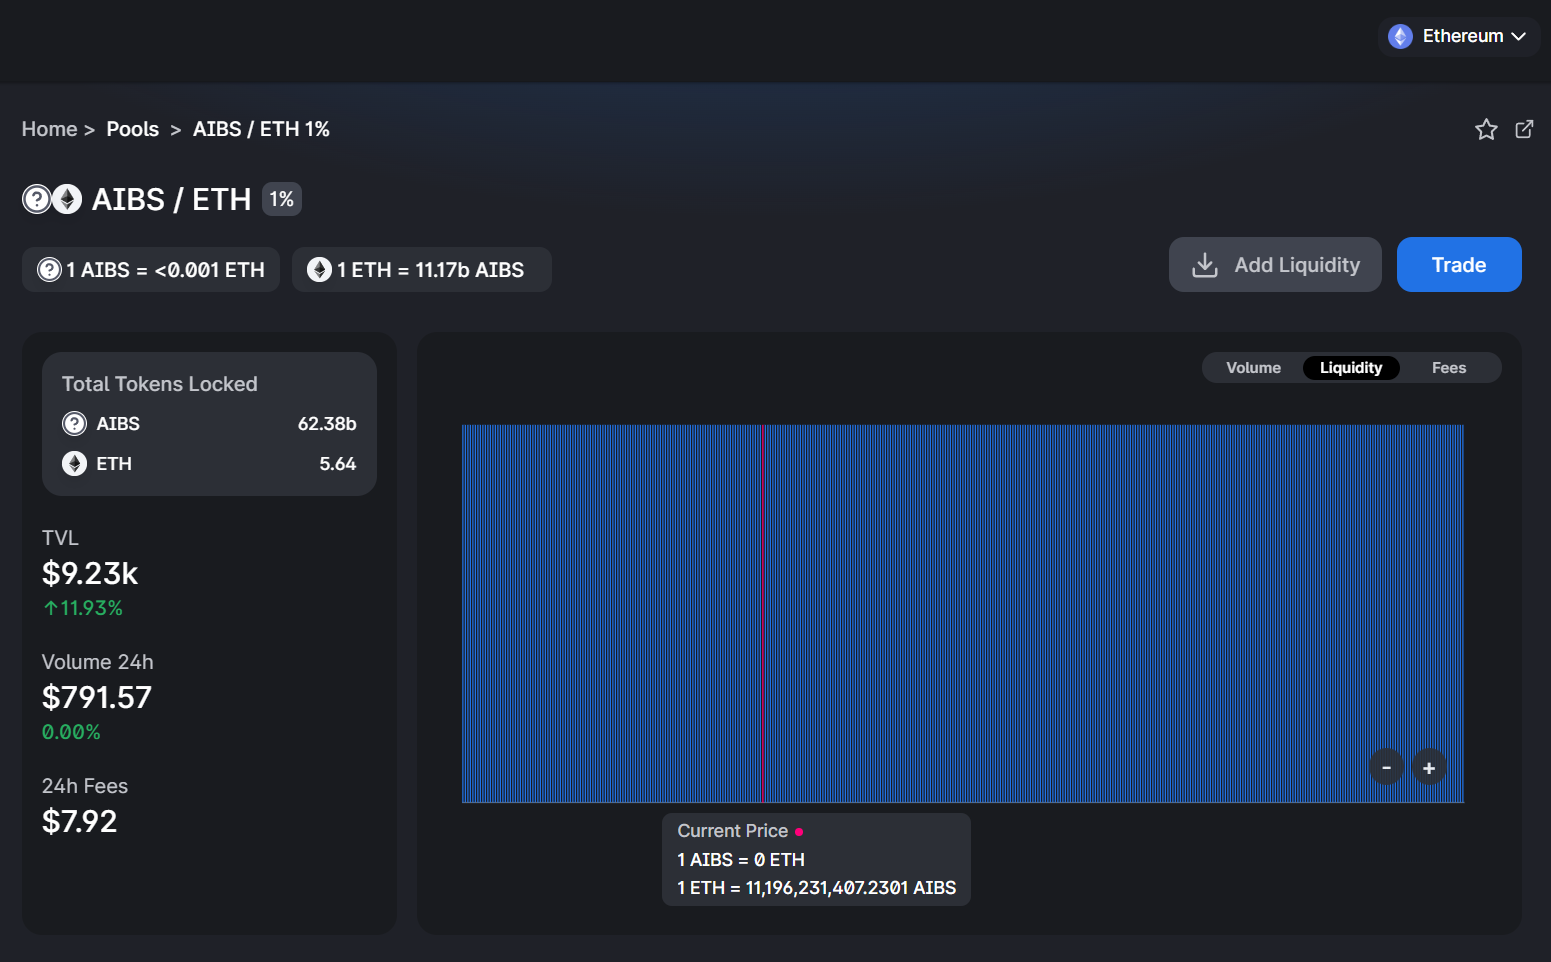Switch chart to Liquidity tab
This screenshot has width=1551, height=962.
(x=1351, y=368)
